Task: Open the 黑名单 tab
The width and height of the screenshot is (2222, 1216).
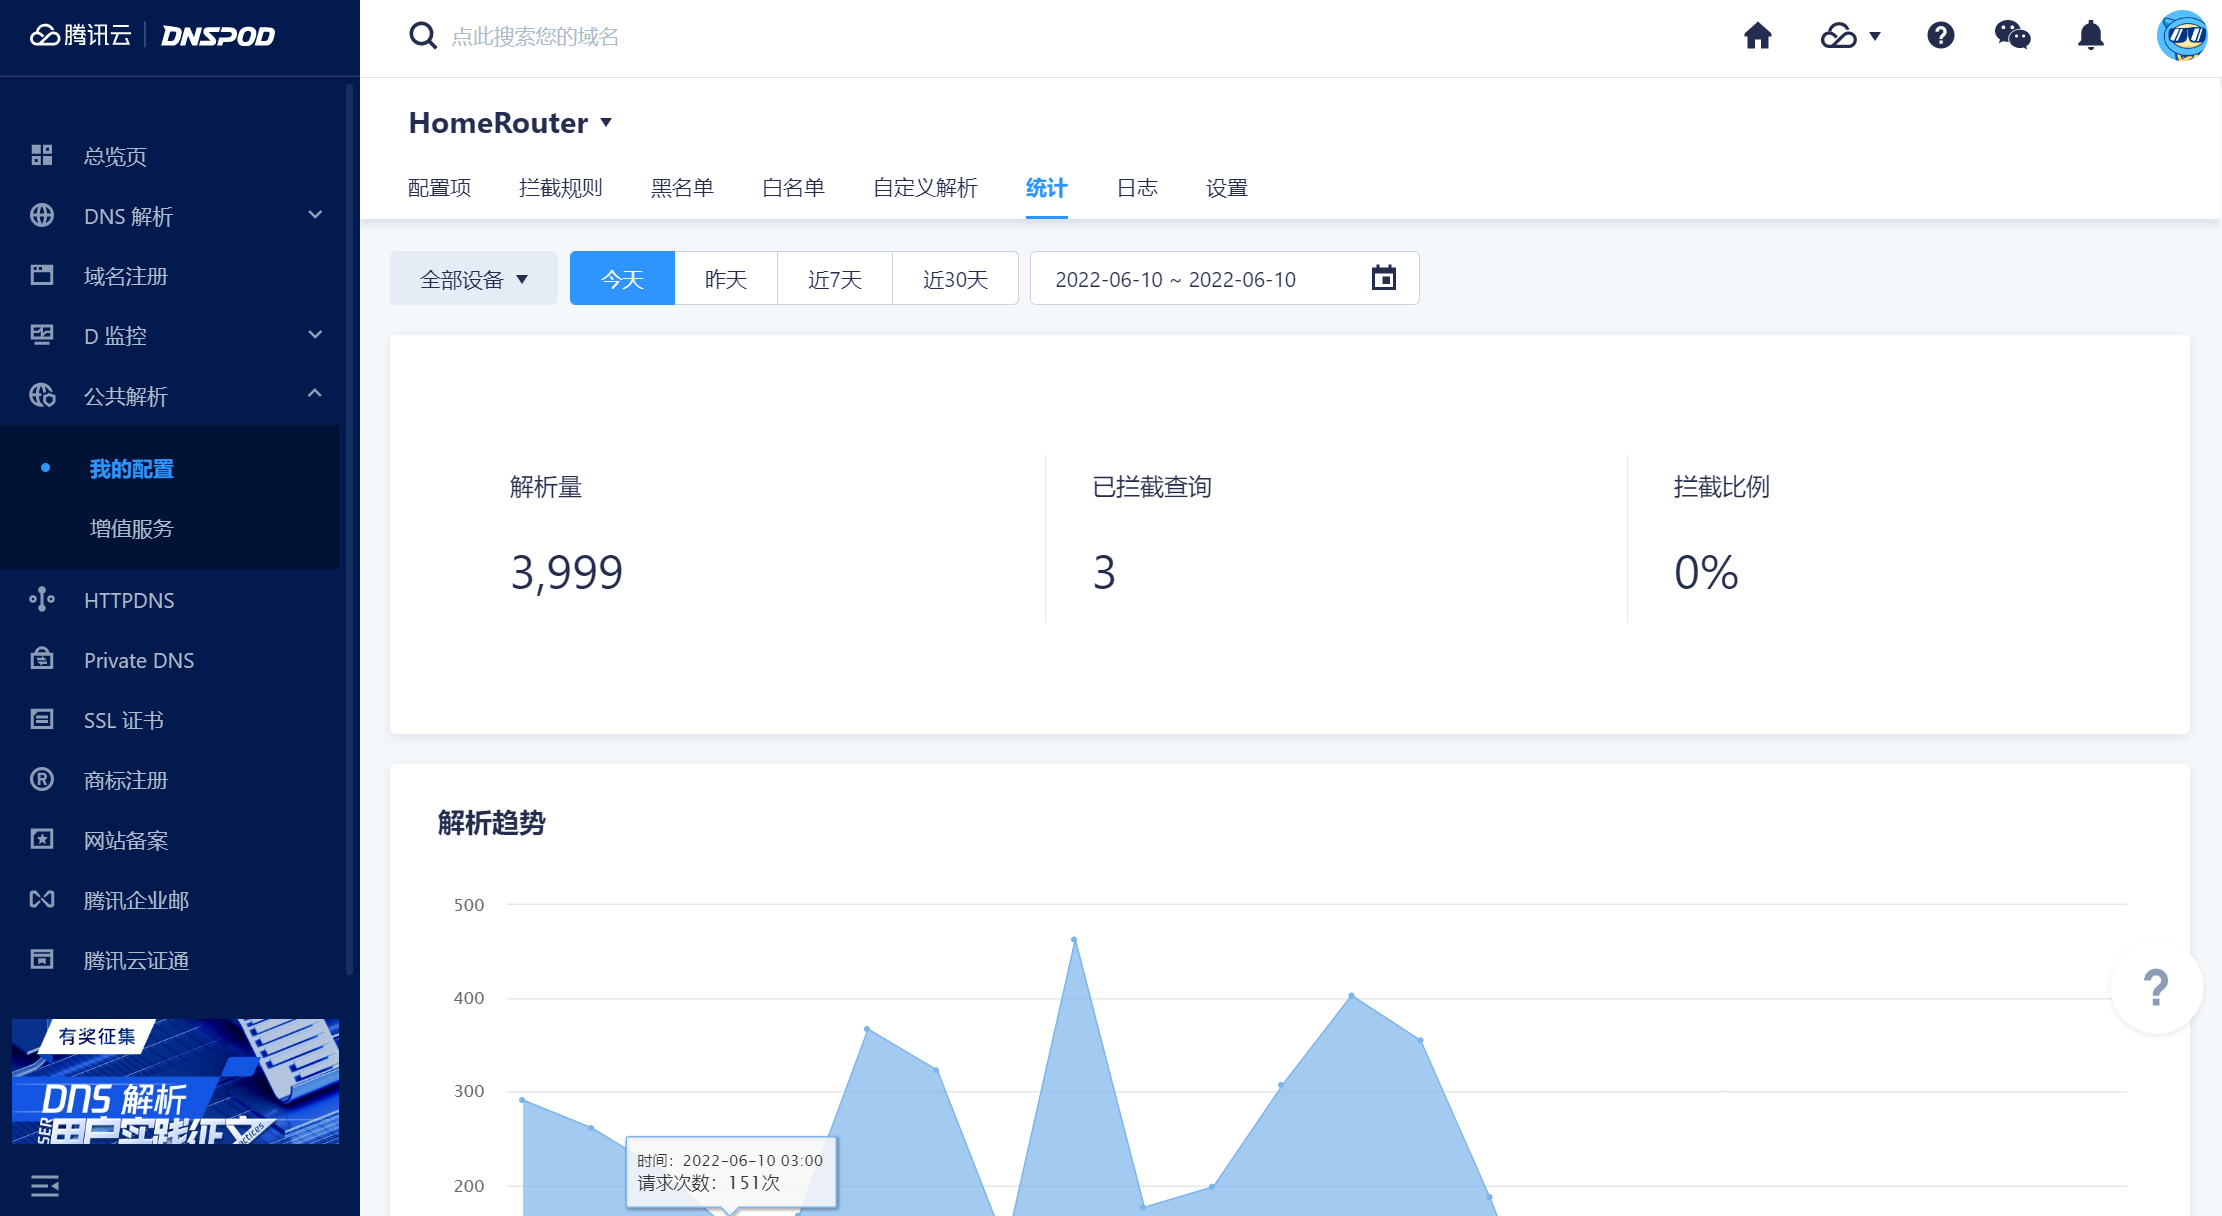Action: pyautogui.click(x=682, y=188)
